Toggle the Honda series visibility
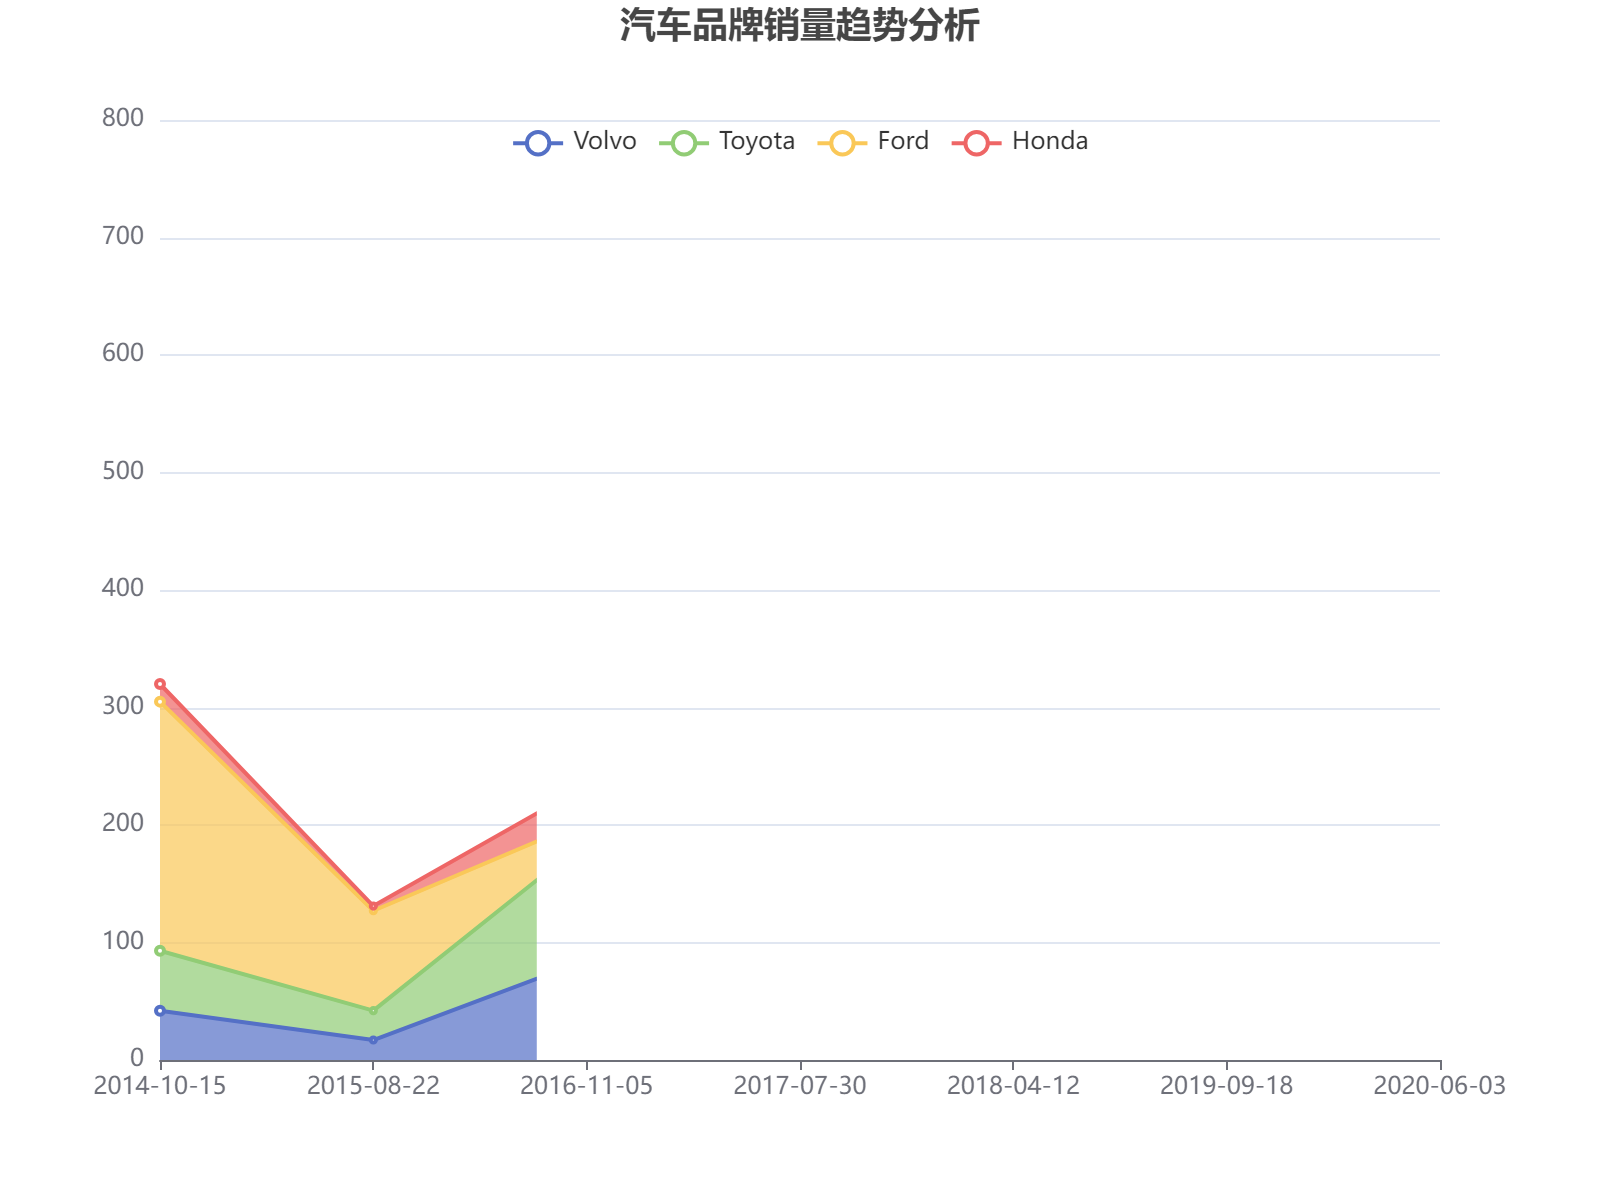 point(1049,141)
